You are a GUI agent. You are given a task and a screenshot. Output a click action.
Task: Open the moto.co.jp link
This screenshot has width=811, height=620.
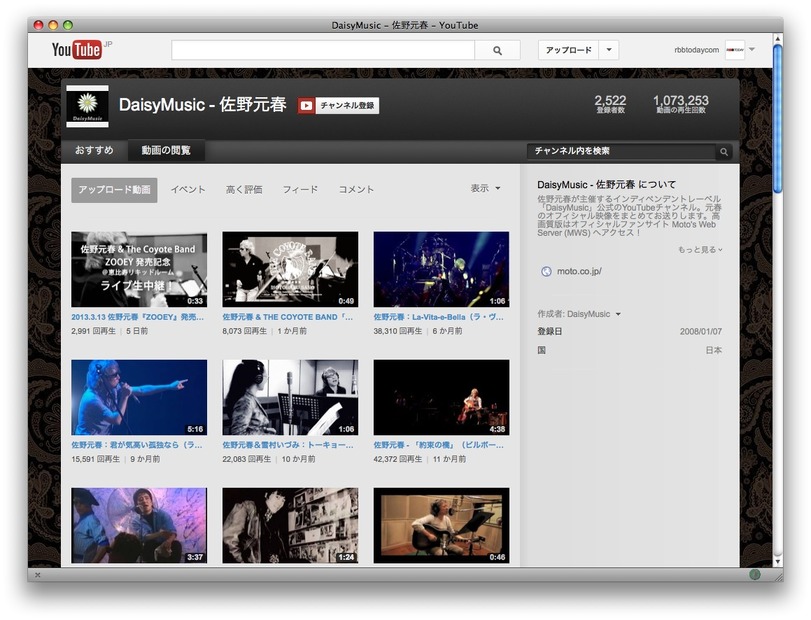(x=579, y=271)
